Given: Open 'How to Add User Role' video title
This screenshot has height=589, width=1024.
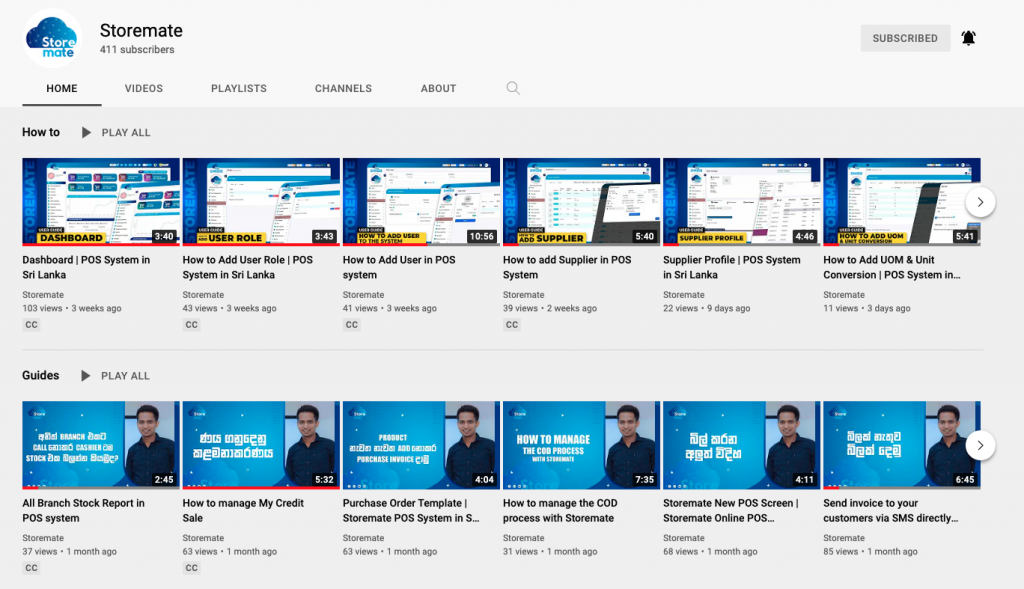Looking at the screenshot, I should coord(247,267).
